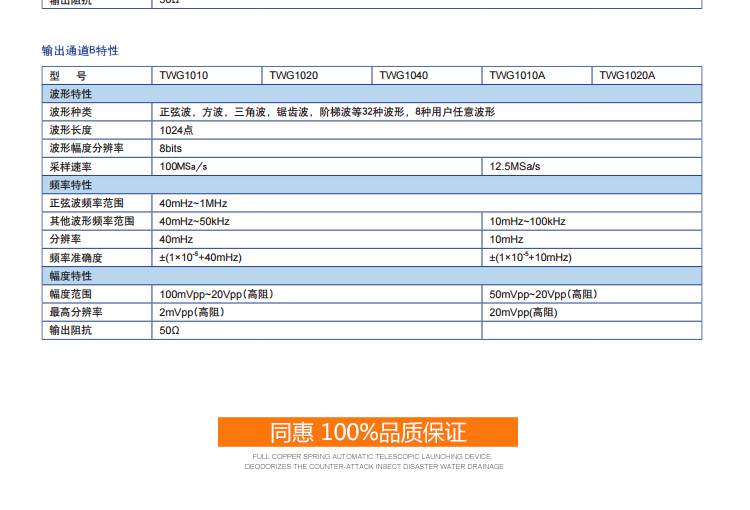Click the 波形种类 row label
Viewport: 750px width, 510px height.
71,112
